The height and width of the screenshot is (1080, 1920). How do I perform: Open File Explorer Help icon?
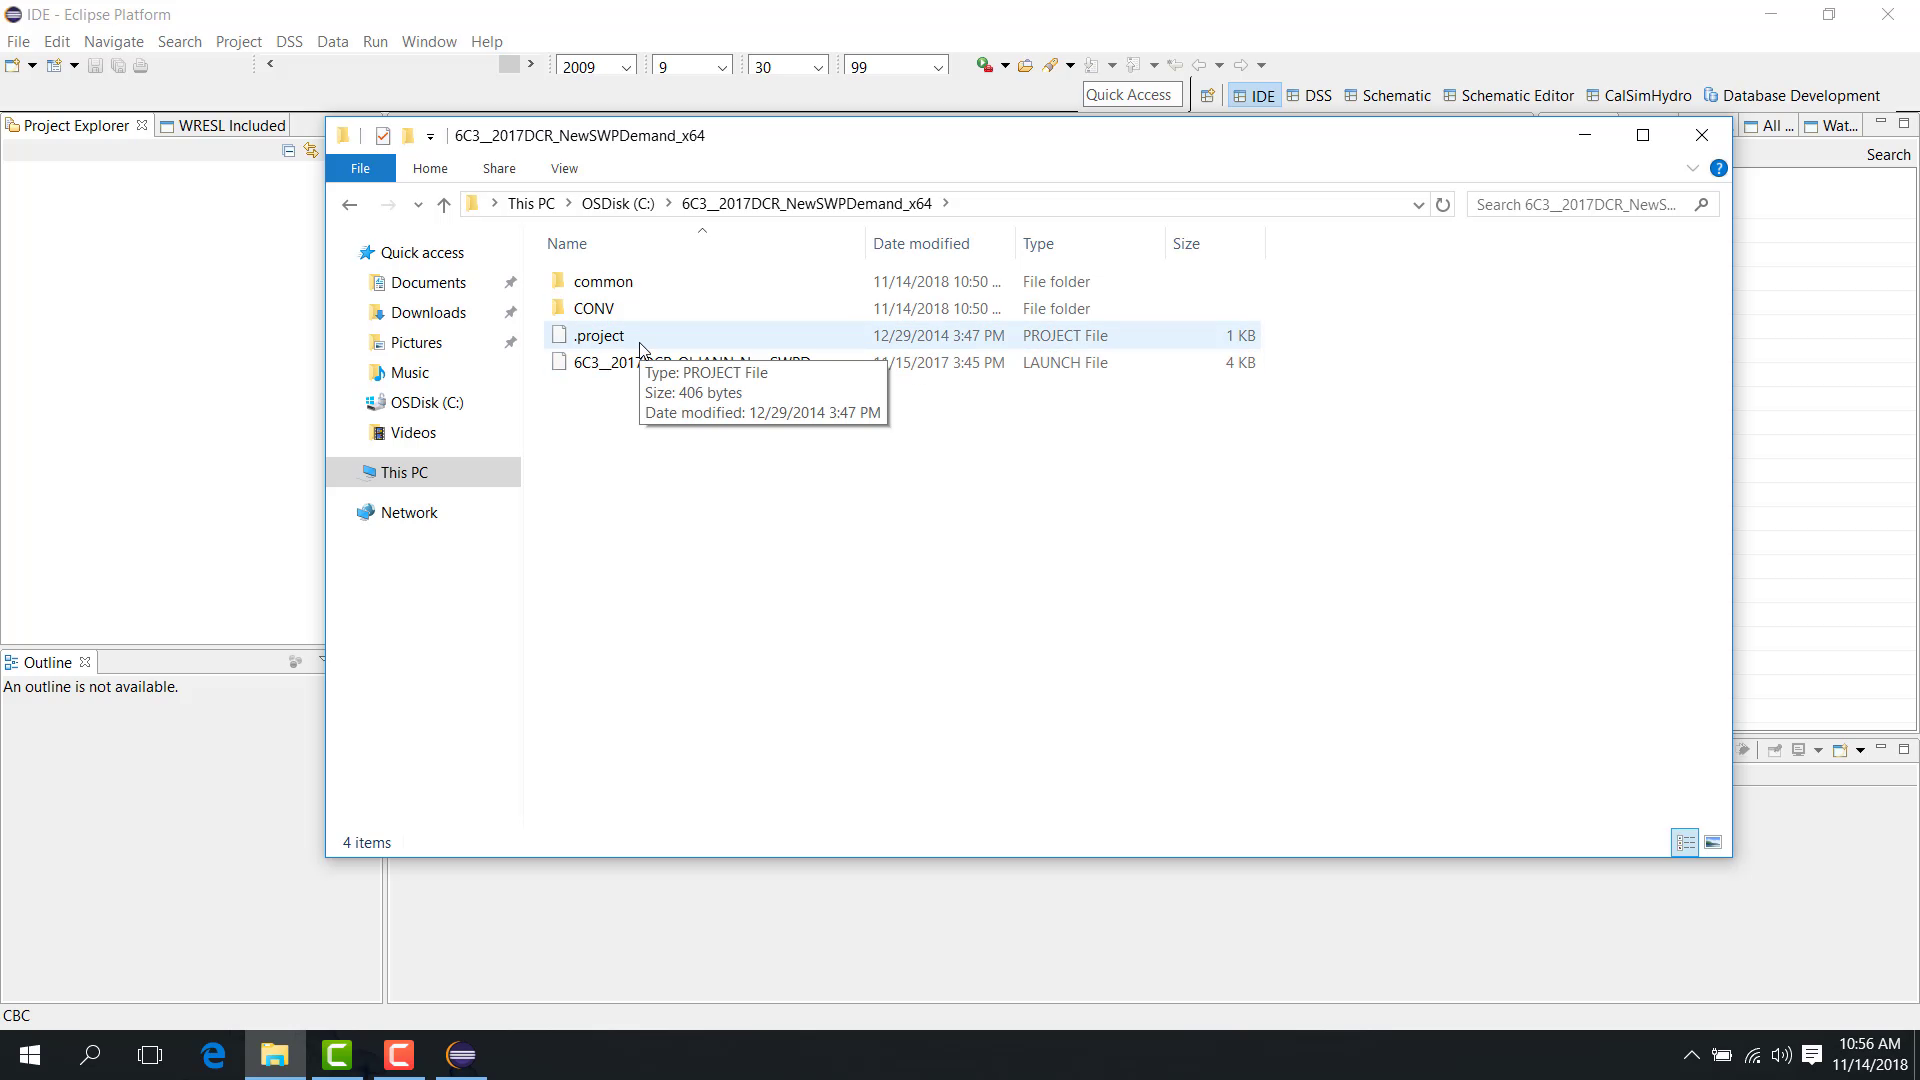(x=1718, y=169)
